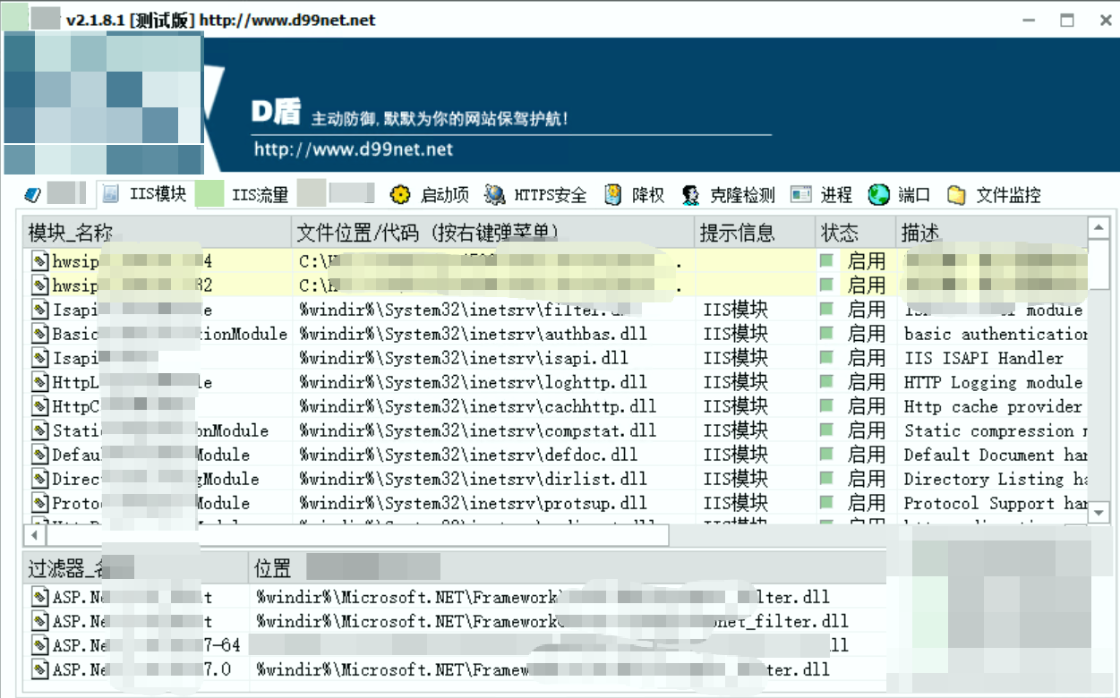Click the module icon of the Basic authentication row
The image size is (1120, 698).
coord(40,334)
